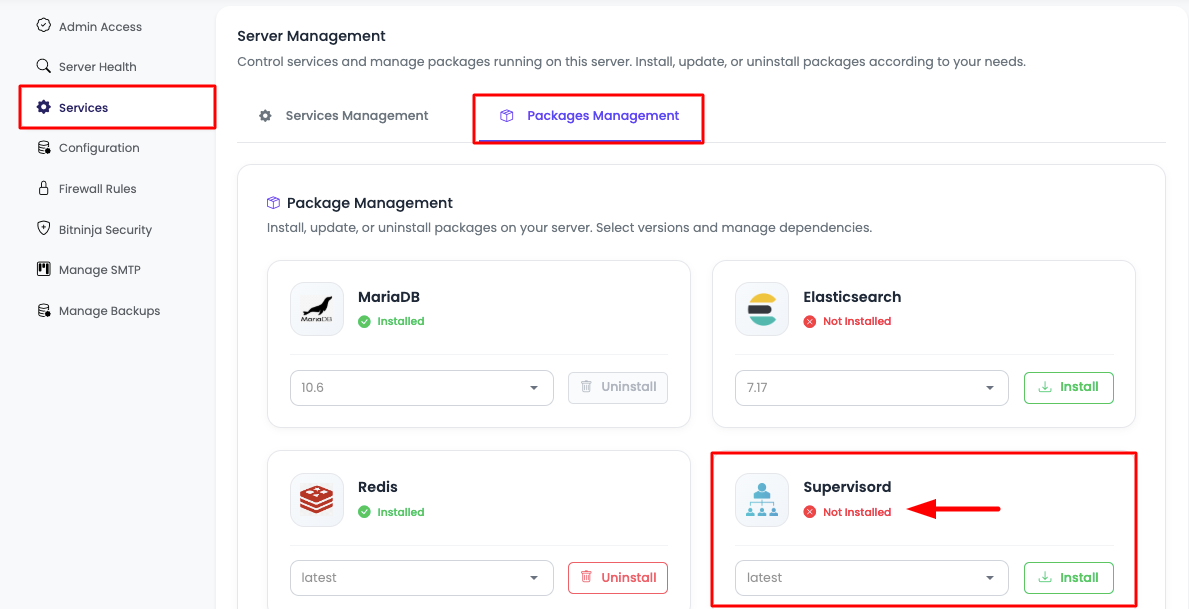Switch to the Packages Management tab
1189x609 pixels.
(588, 115)
